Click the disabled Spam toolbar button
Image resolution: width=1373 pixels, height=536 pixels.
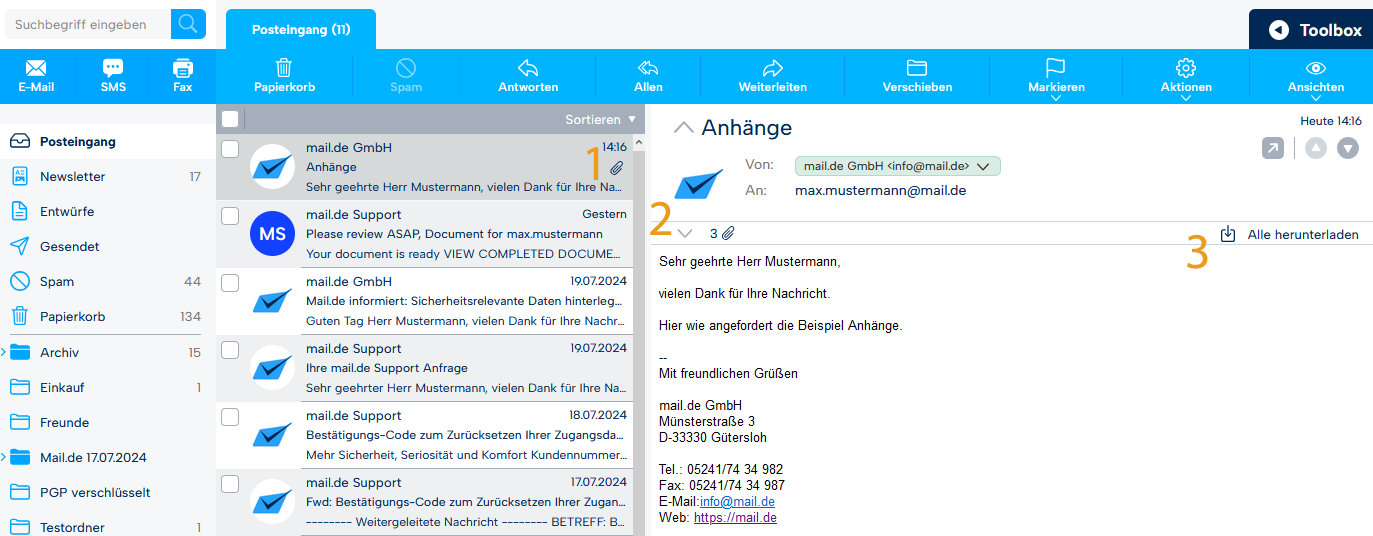pos(406,76)
